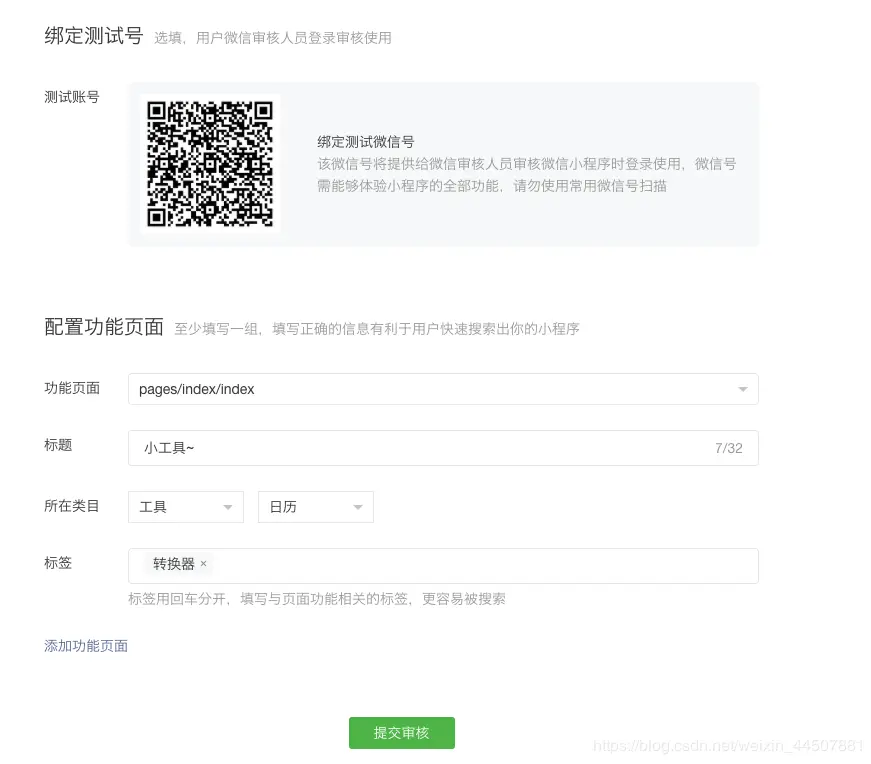Expand the 工具 category selector
Viewport: 871px width, 764px height.
(185, 507)
